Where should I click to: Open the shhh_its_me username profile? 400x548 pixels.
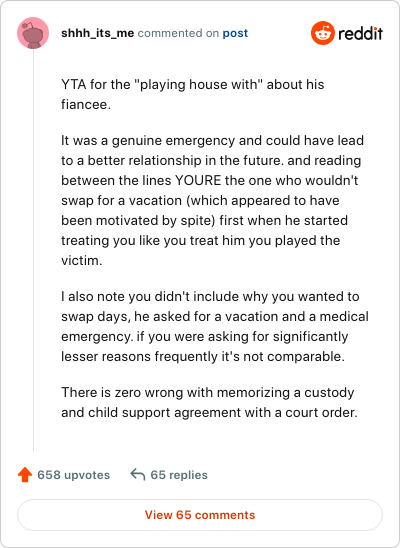point(97,33)
